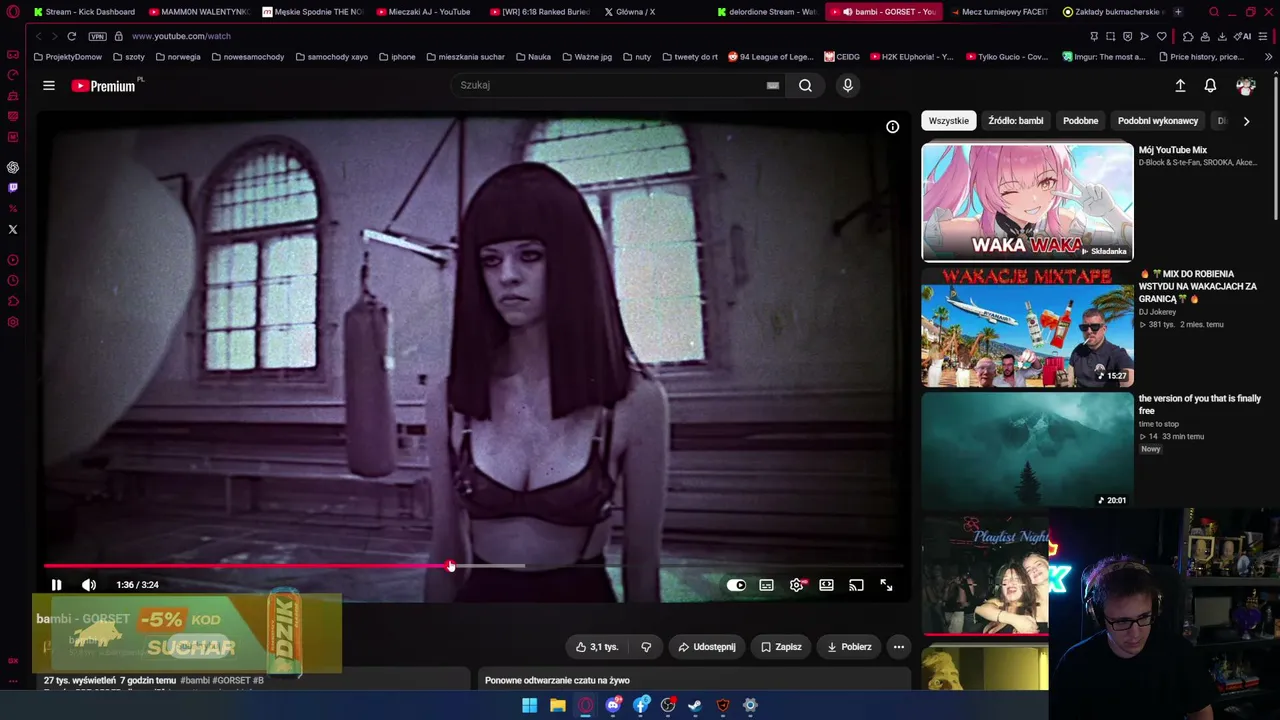The width and height of the screenshot is (1280, 720).
Task: Switch to theater mode view
Action: [x=826, y=585]
